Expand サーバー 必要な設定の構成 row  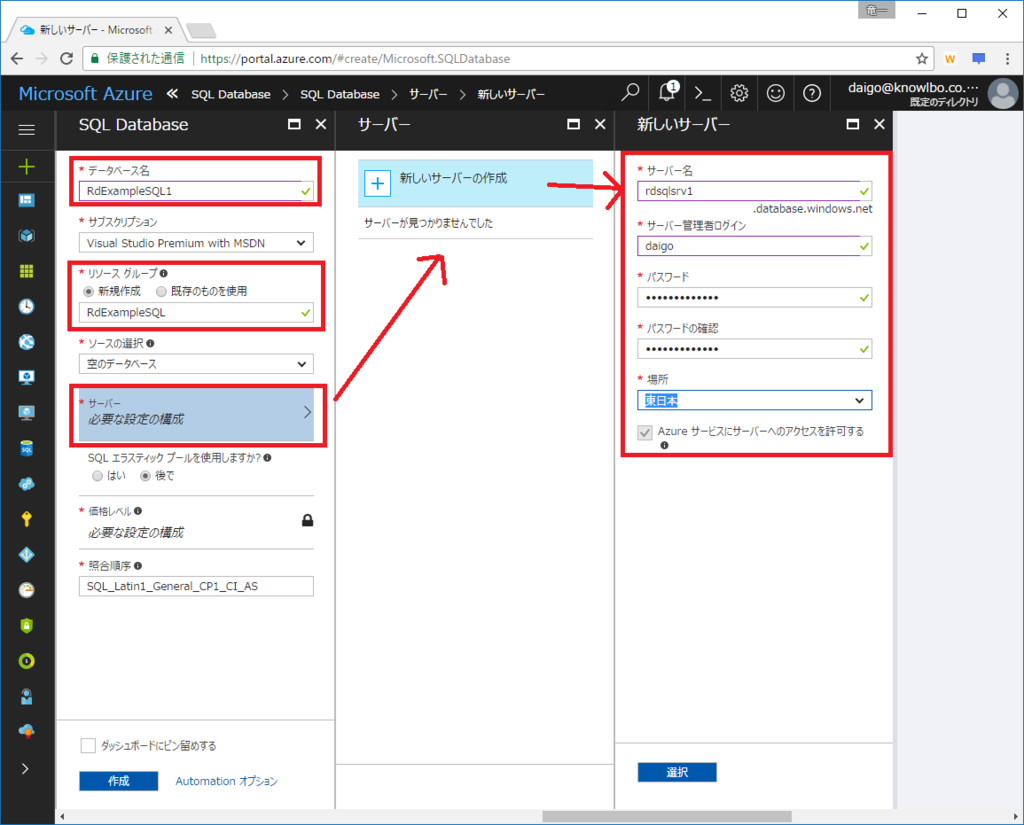(x=196, y=415)
